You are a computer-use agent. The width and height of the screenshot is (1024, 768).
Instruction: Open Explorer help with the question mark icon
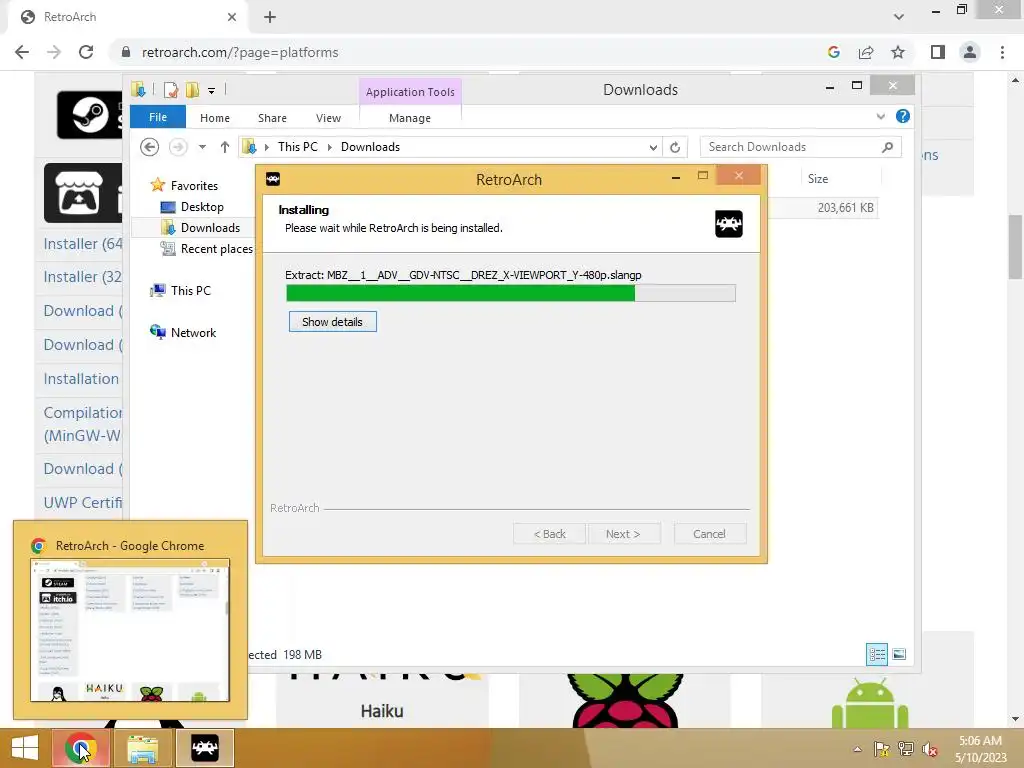tap(903, 116)
